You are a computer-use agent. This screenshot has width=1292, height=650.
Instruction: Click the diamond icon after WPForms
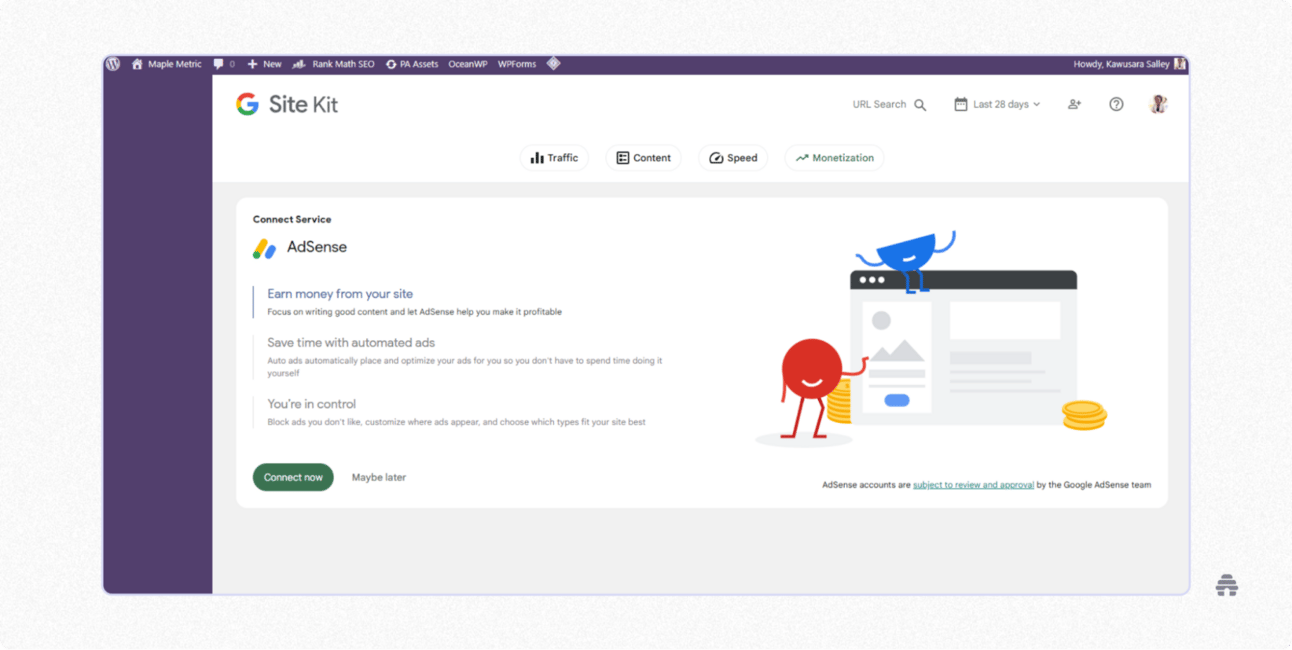[x=554, y=63]
